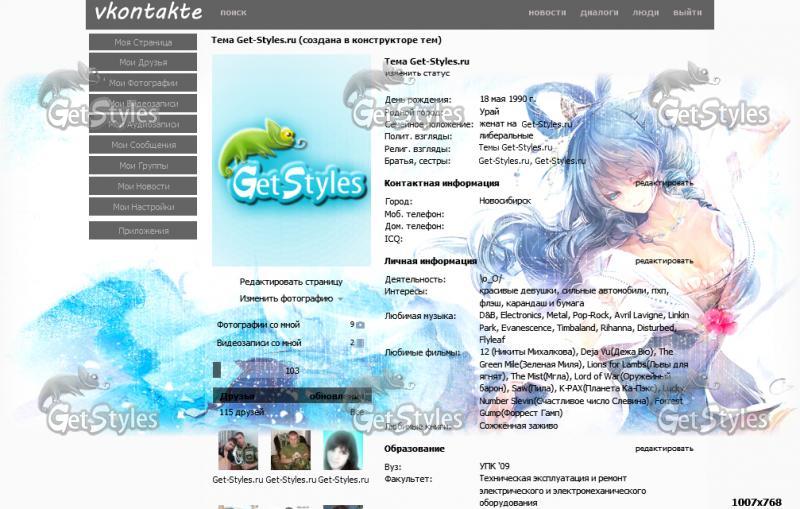Click редактировать for Личная информация
The height and width of the screenshot is (509, 800).
[664, 261]
